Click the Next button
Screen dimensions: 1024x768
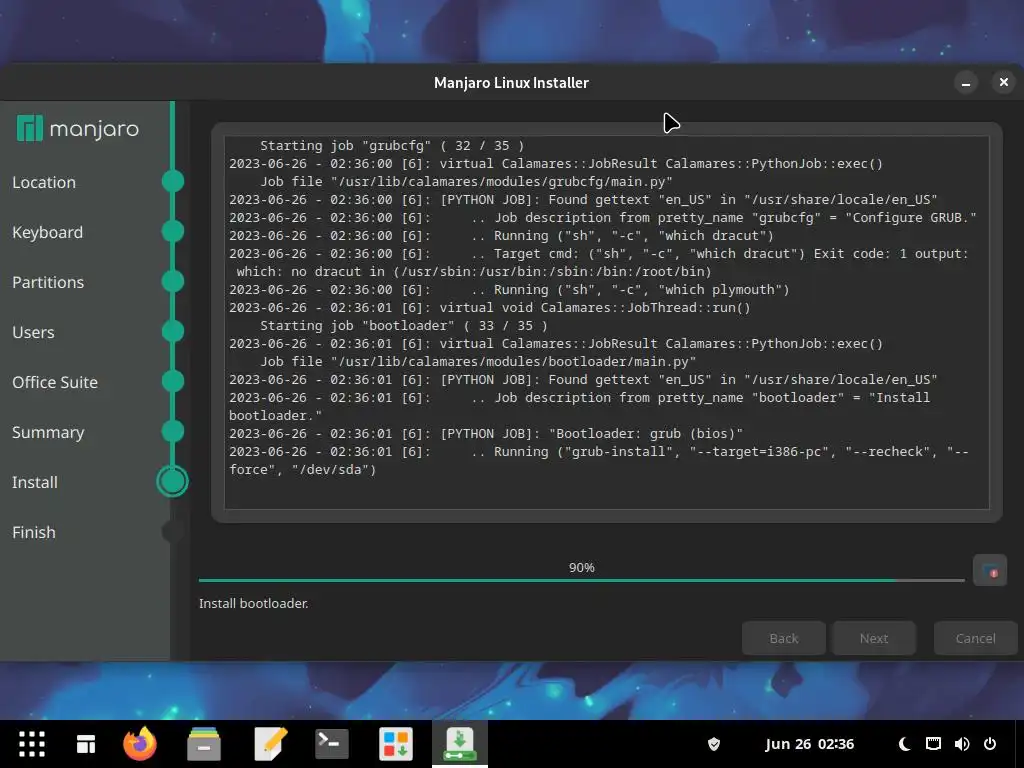[874, 638]
